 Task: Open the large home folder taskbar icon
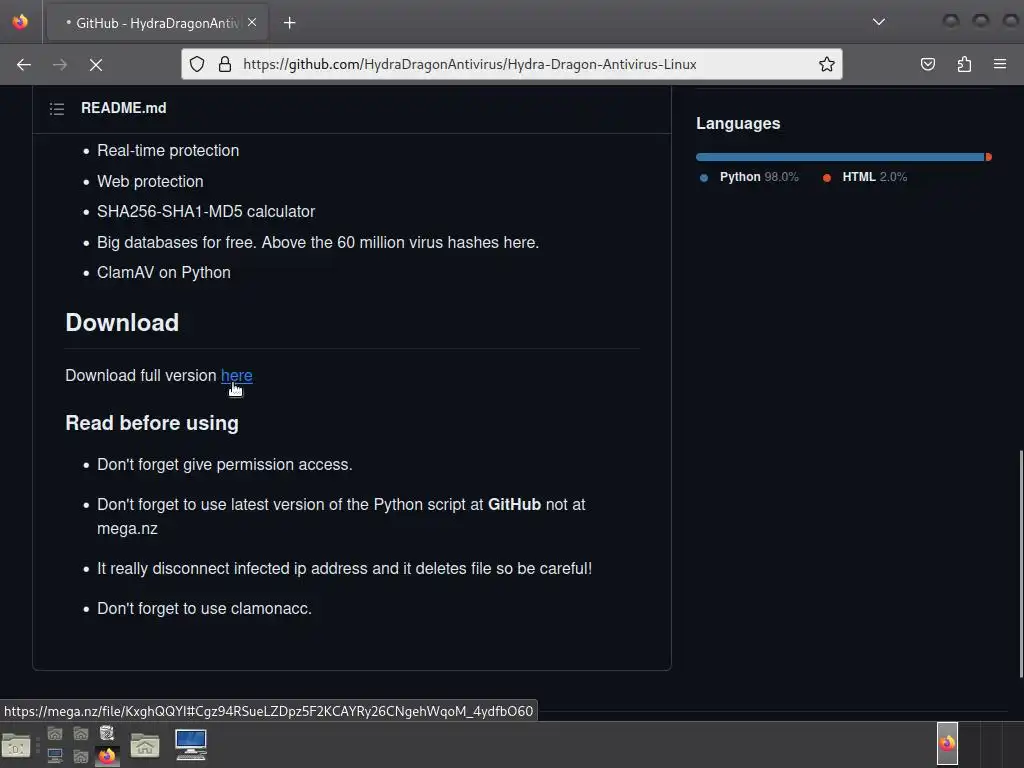145,744
